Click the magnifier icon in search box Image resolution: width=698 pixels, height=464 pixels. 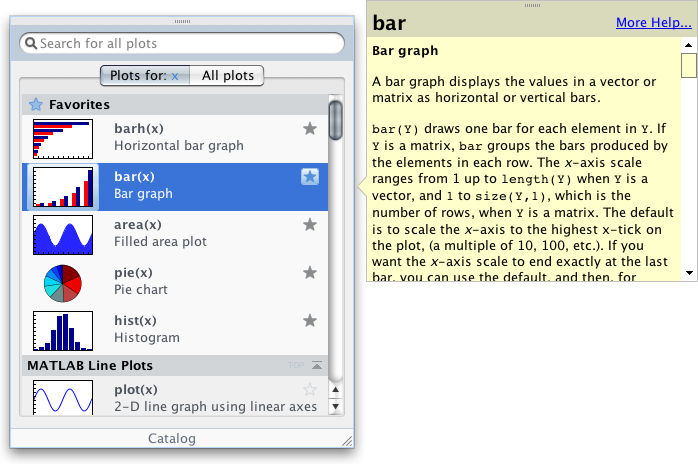coord(30,44)
